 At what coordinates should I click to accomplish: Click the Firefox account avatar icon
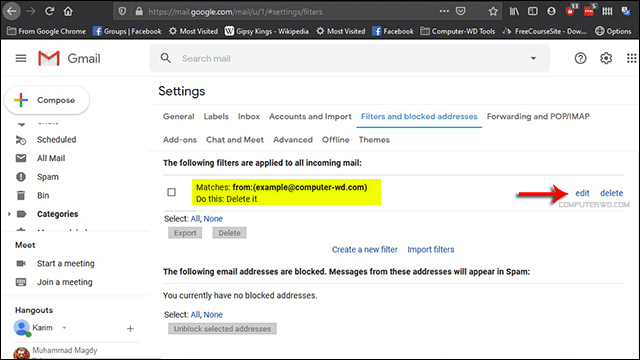[551, 11]
